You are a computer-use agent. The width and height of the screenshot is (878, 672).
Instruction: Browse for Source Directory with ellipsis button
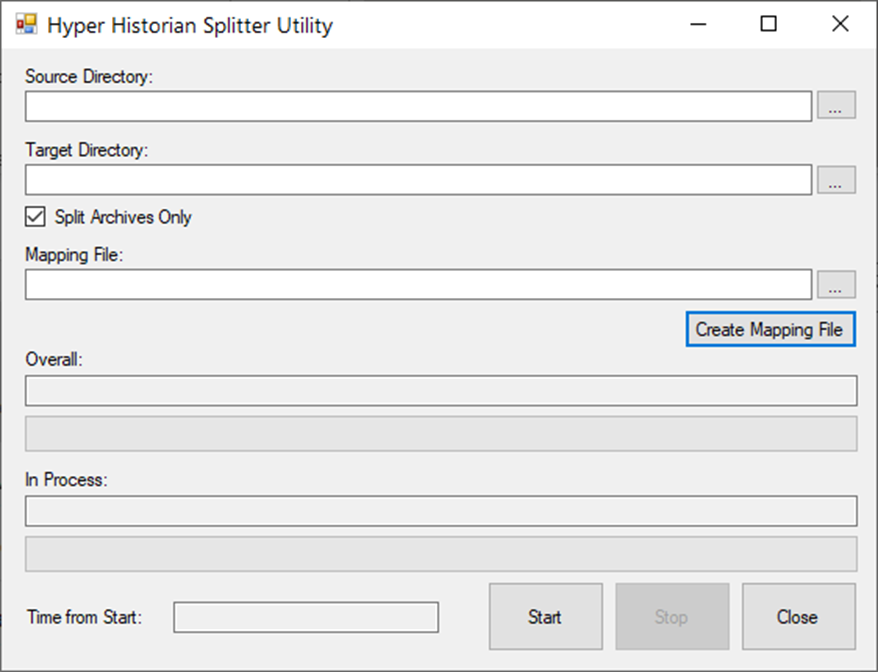tap(836, 105)
